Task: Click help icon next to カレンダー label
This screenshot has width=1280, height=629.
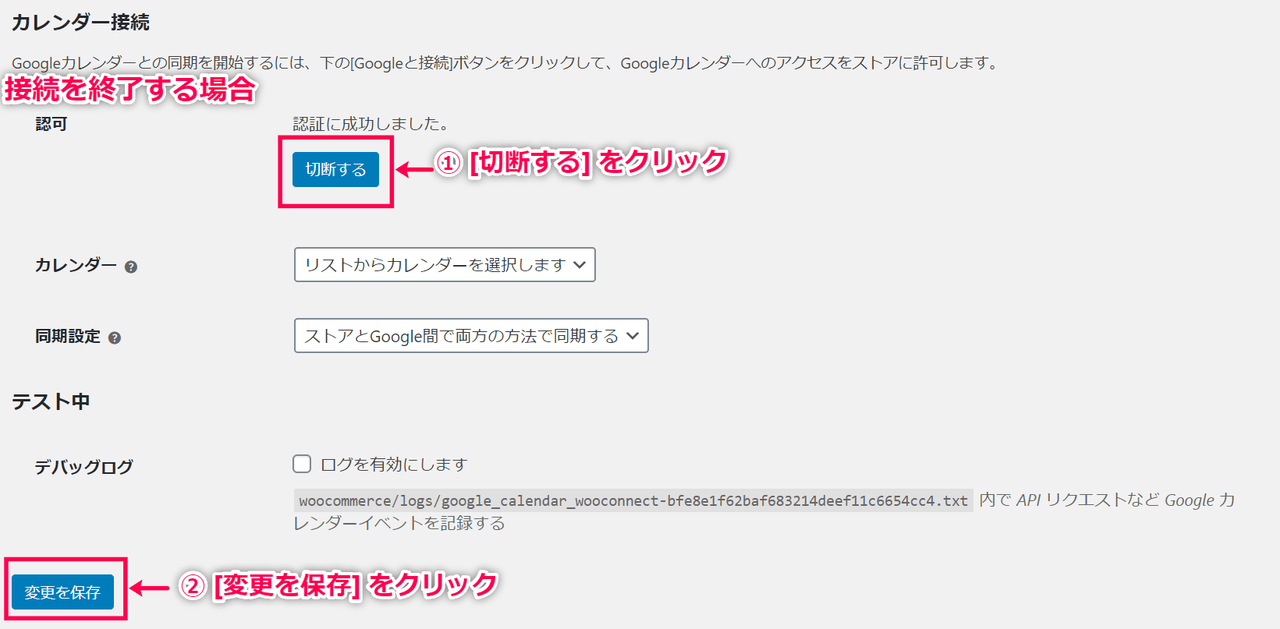Action: click(131, 267)
